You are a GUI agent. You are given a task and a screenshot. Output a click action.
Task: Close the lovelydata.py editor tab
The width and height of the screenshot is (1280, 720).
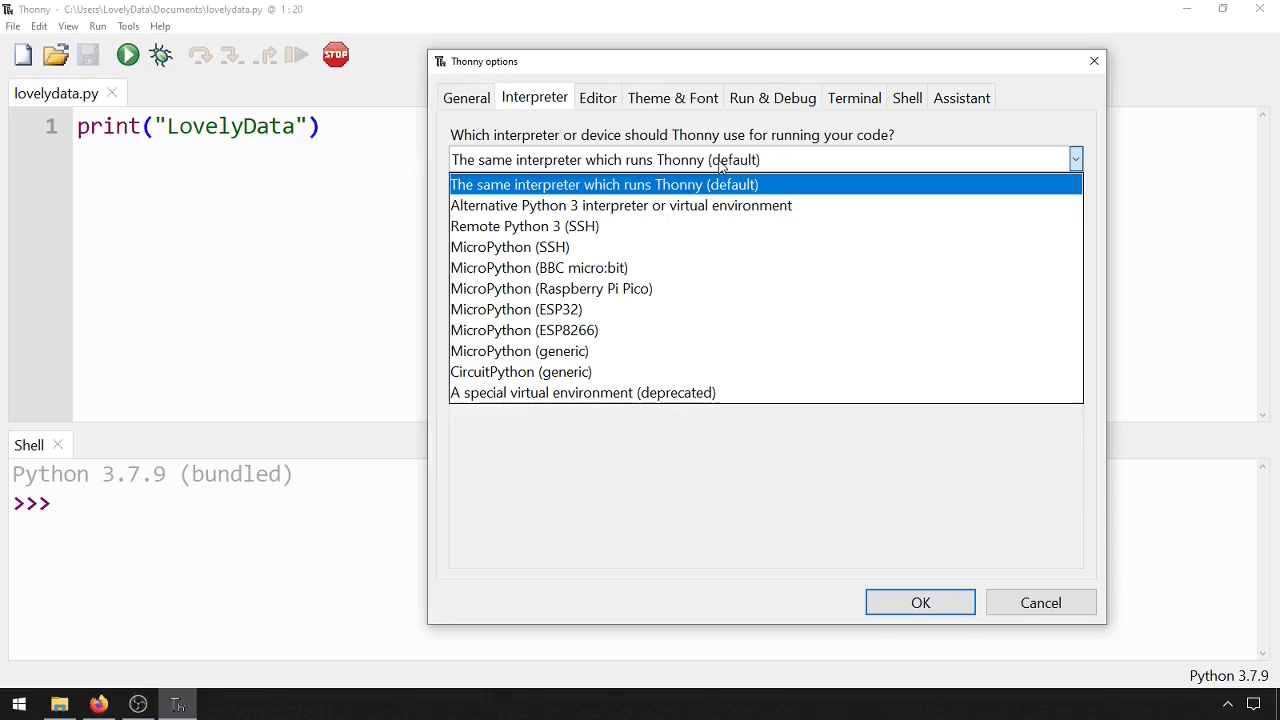tap(112, 93)
